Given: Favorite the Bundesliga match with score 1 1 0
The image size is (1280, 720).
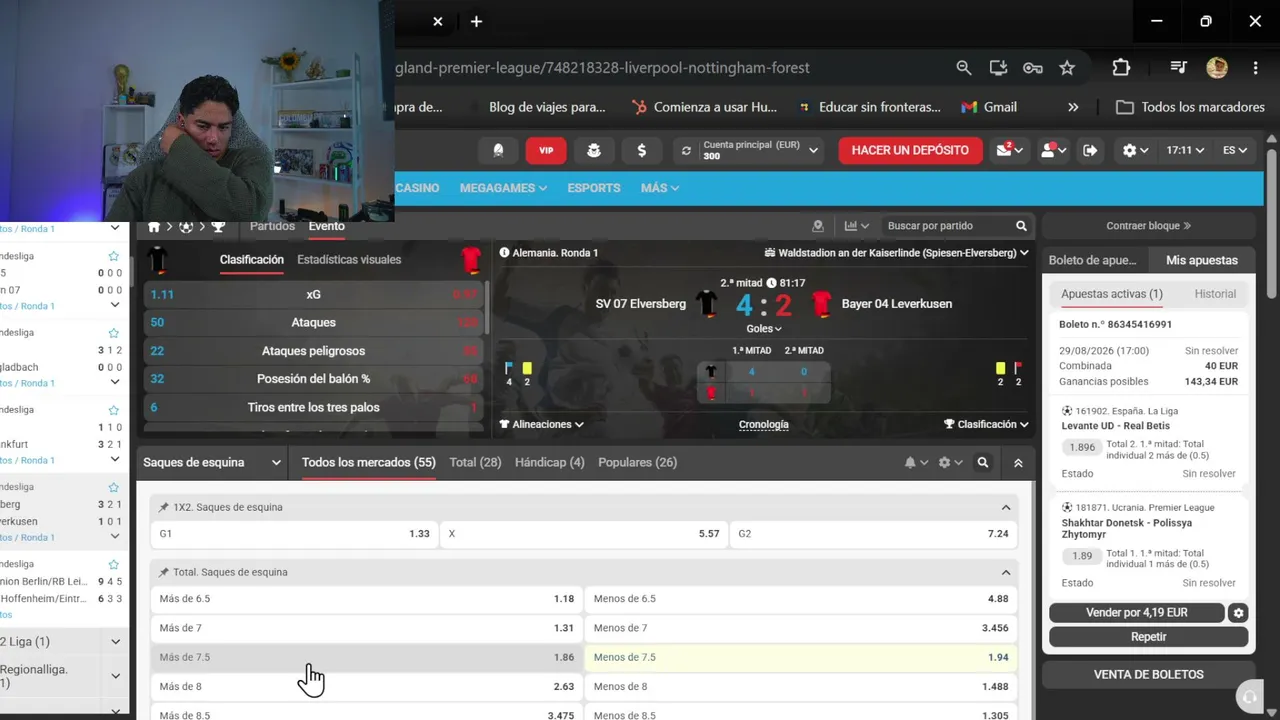Looking at the screenshot, I should click(x=114, y=410).
